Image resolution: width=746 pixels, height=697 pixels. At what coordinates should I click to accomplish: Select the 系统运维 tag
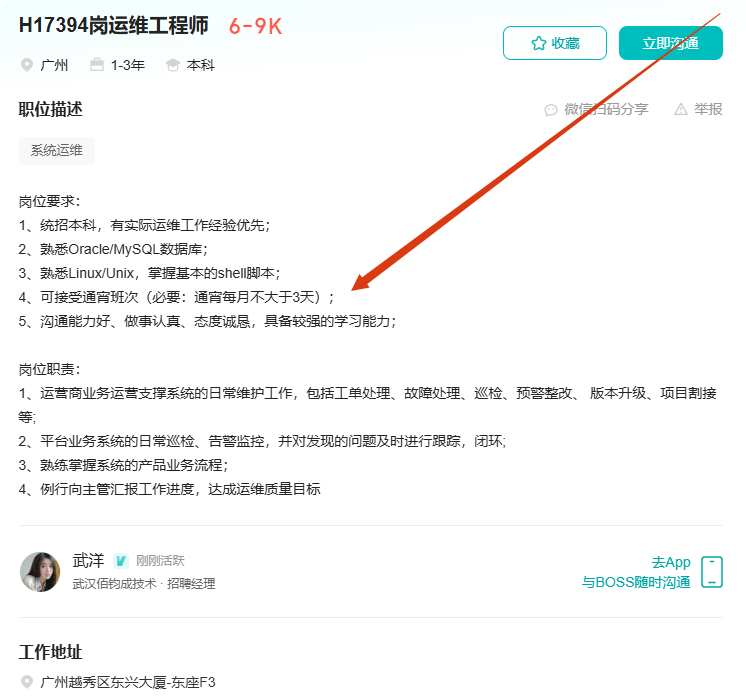click(x=57, y=151)
